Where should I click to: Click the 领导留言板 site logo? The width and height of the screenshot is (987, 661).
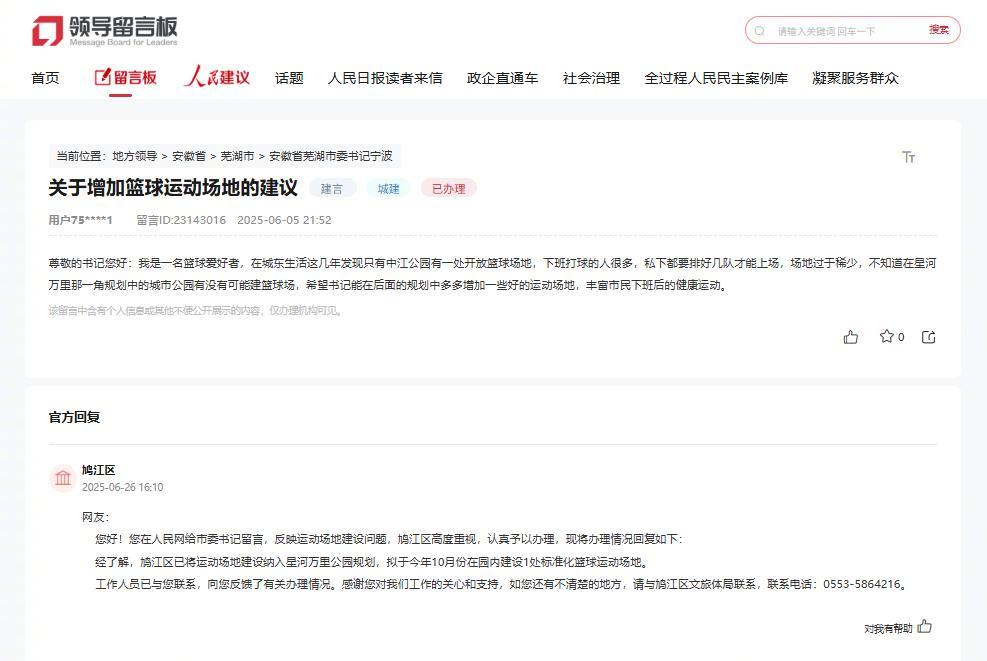coord(105,31)
